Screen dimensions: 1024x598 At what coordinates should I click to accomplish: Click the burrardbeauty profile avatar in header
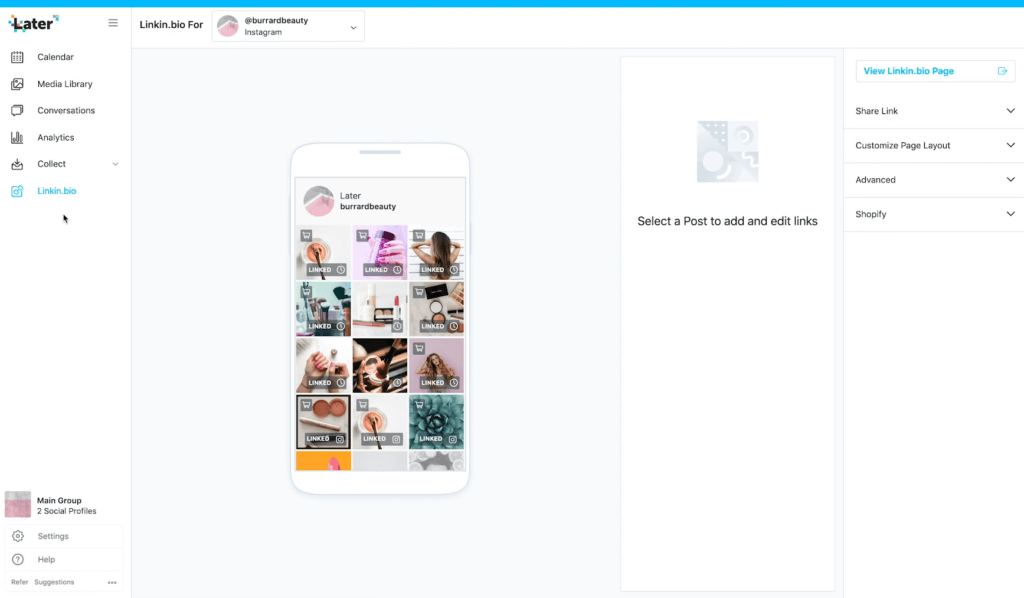[x=227, y=26]
